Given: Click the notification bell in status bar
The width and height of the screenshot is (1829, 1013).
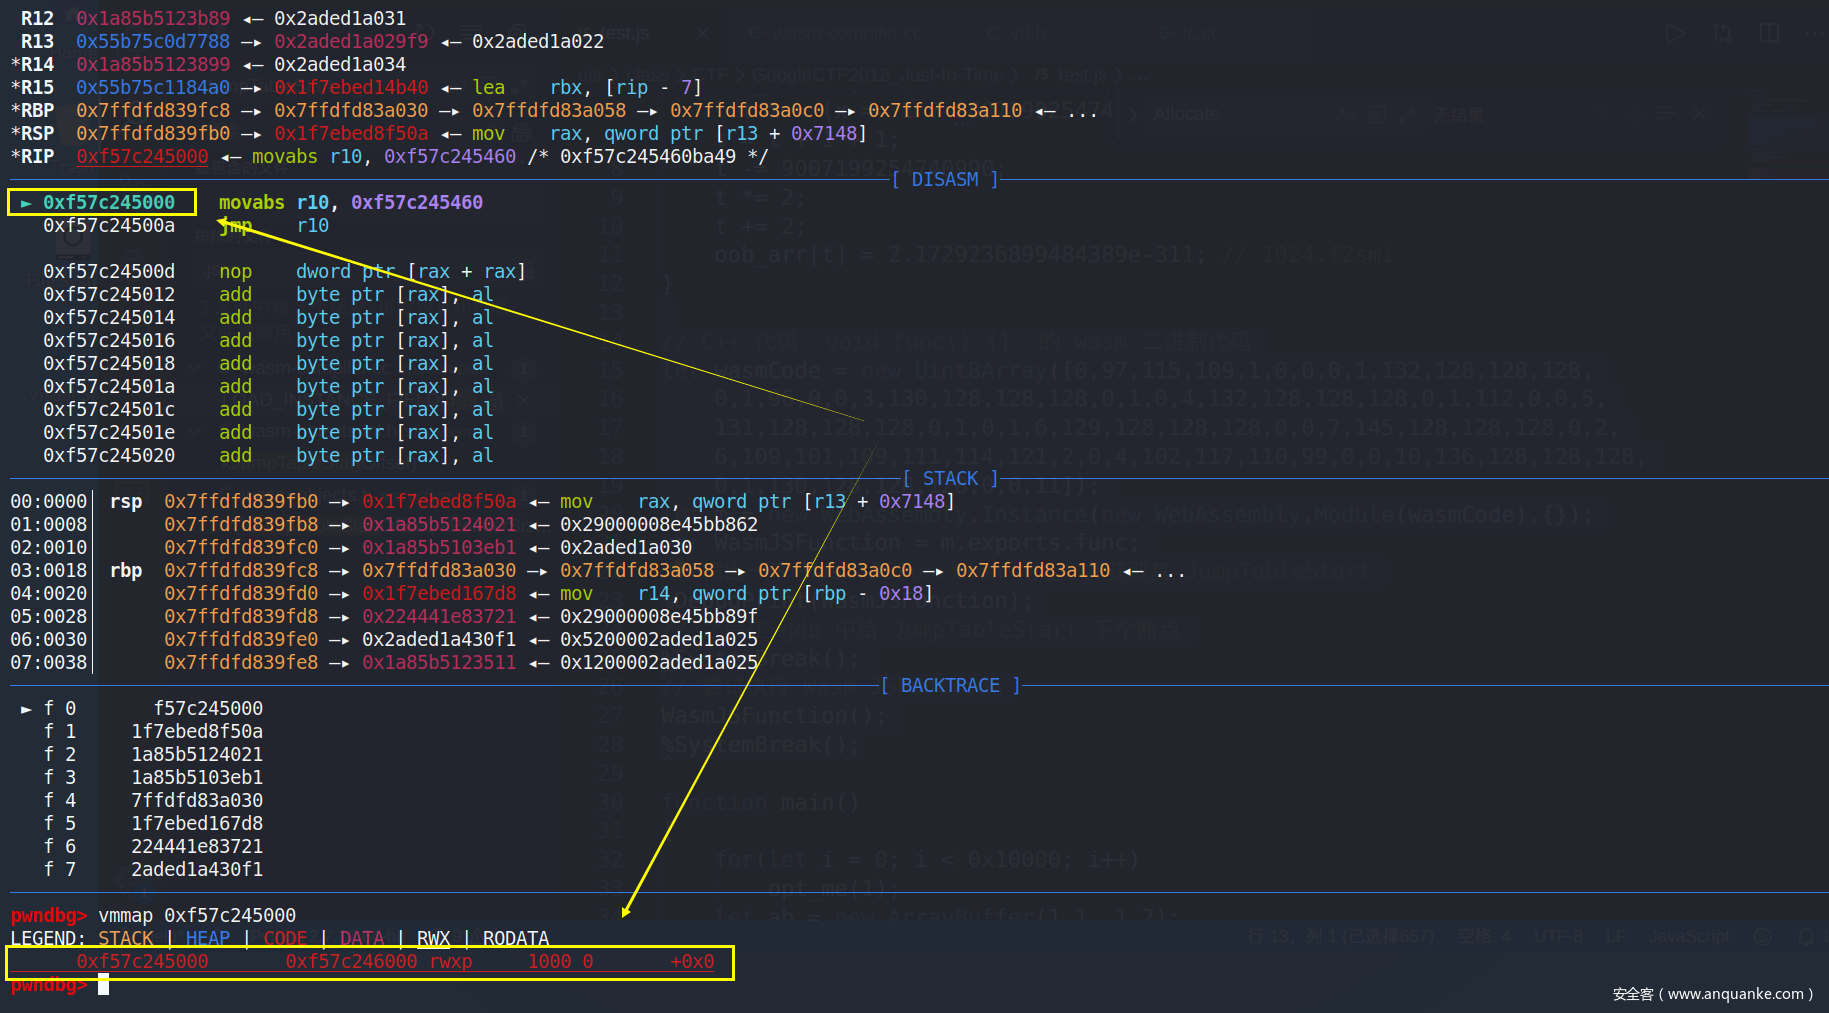Looking at the screenshot, I should point(1806,937).
